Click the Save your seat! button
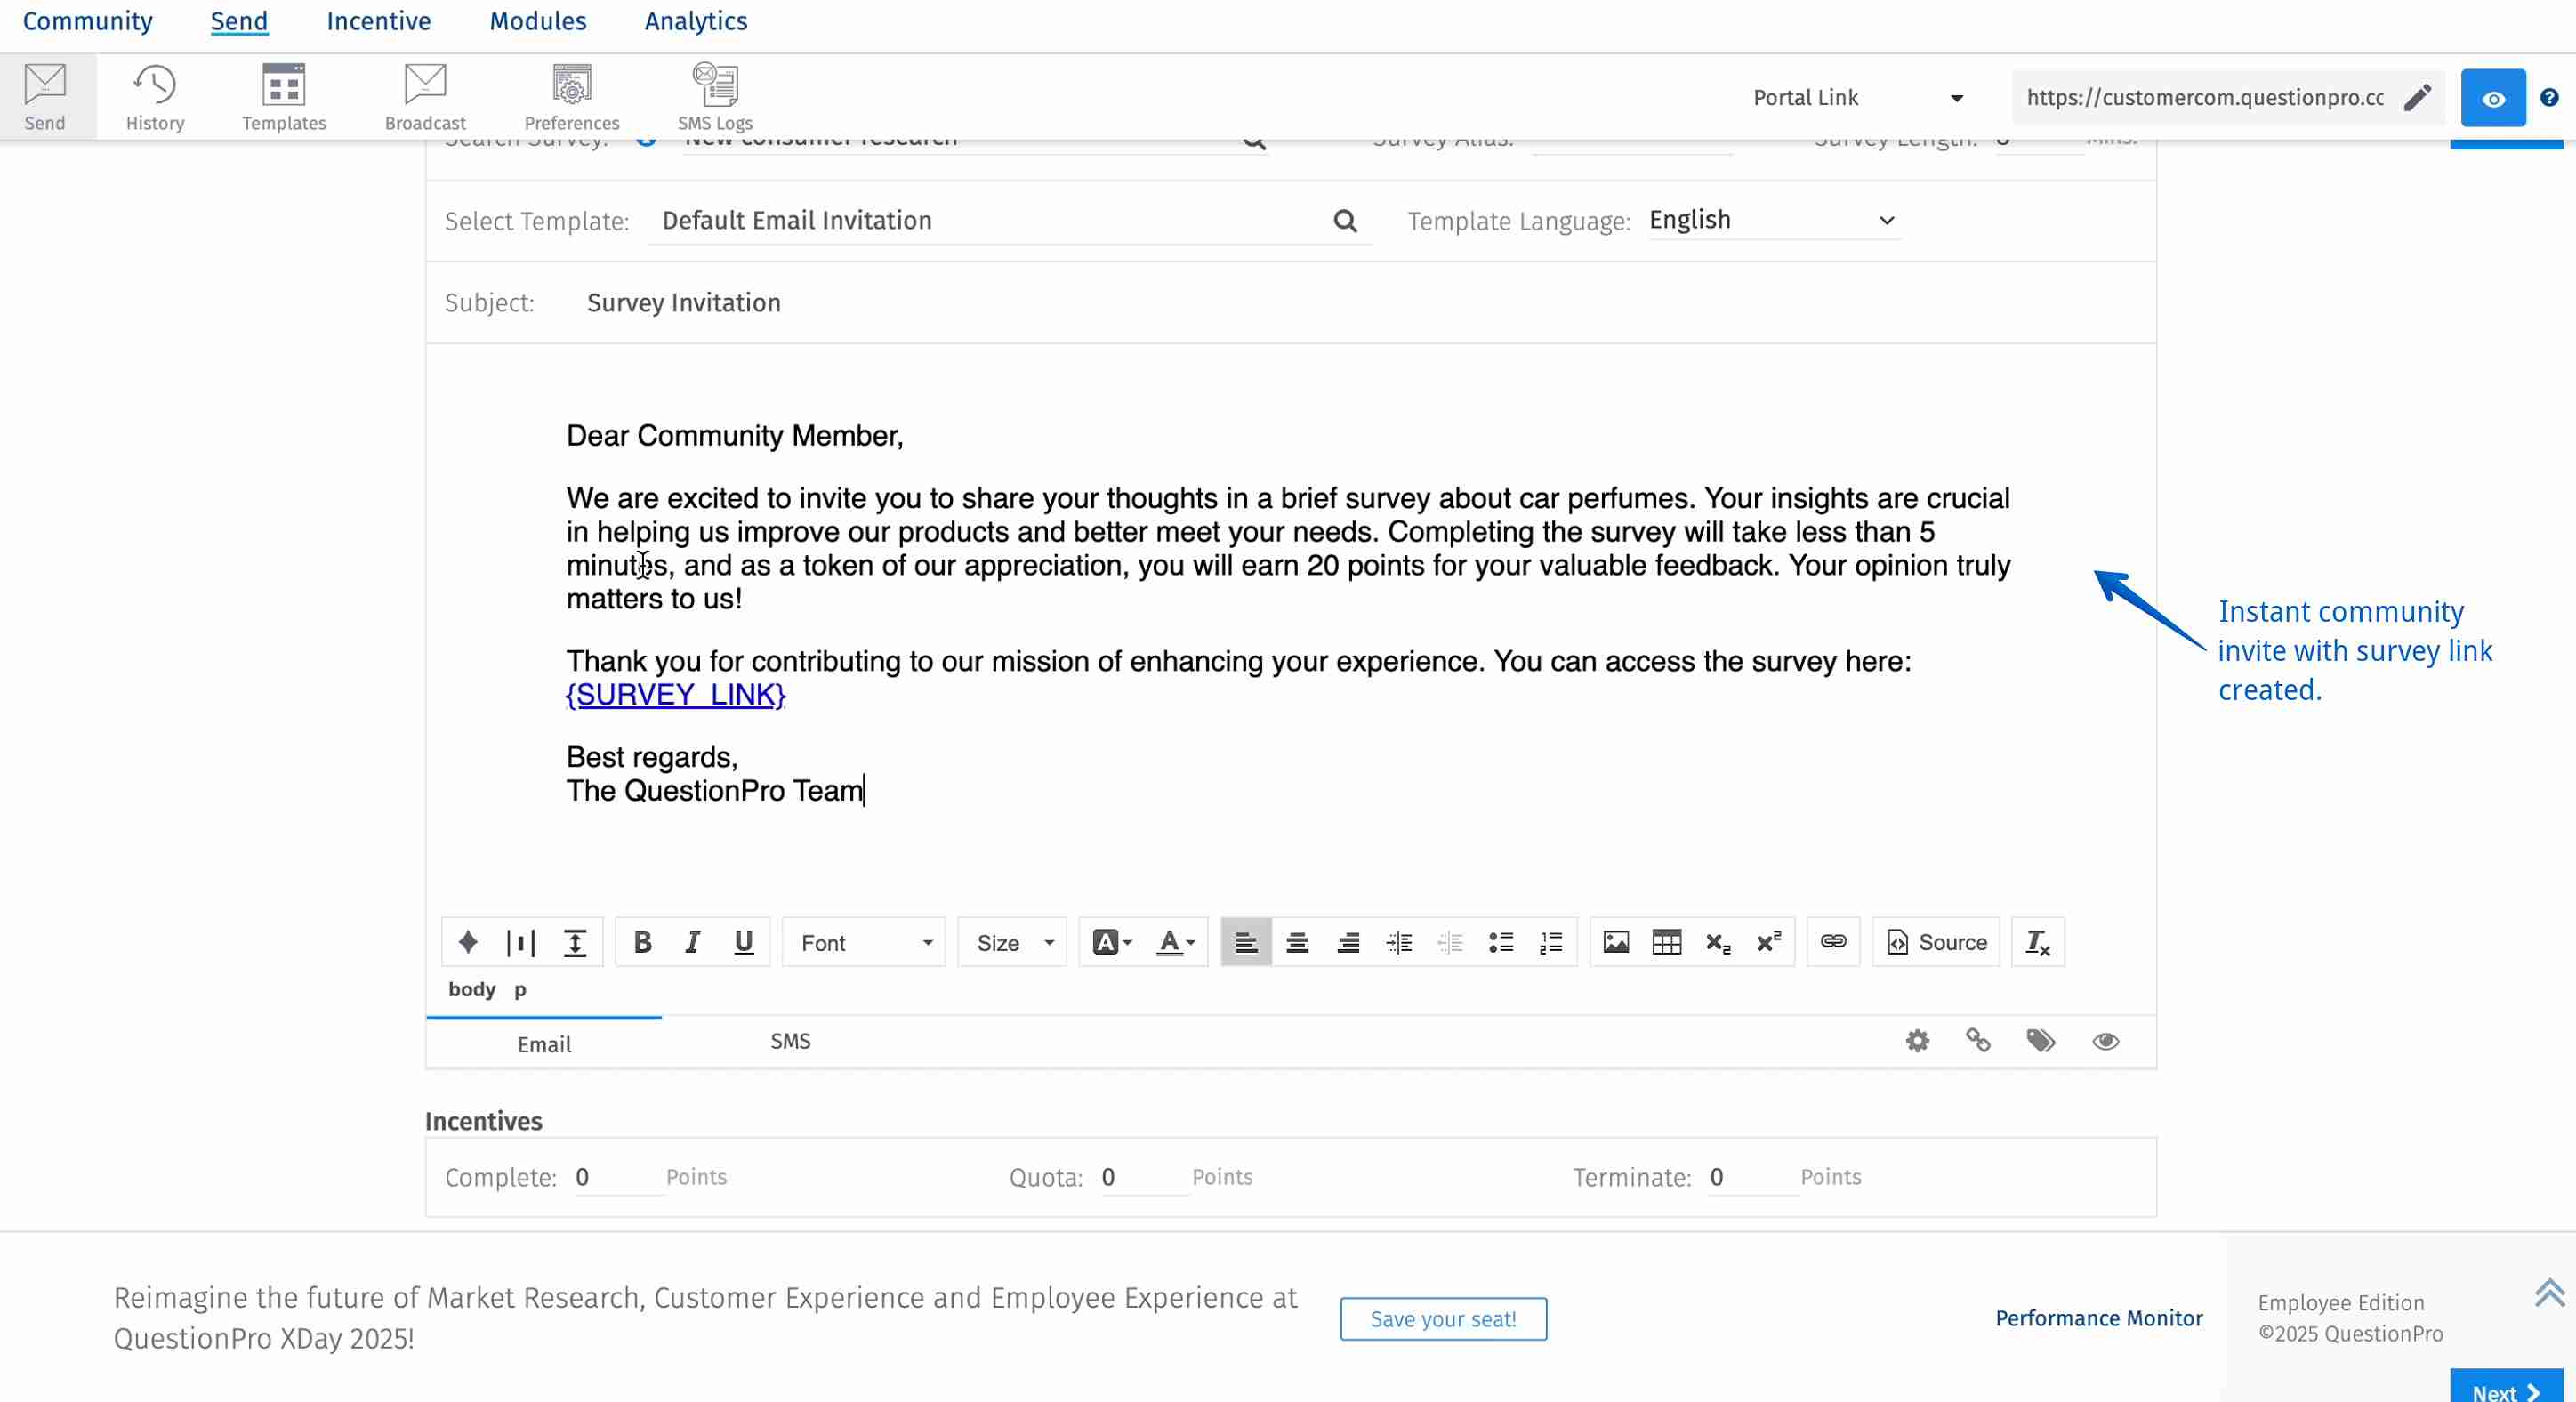Image resolution: width=2576 pixels, height=1402 pixels. pos(1443,1318)
